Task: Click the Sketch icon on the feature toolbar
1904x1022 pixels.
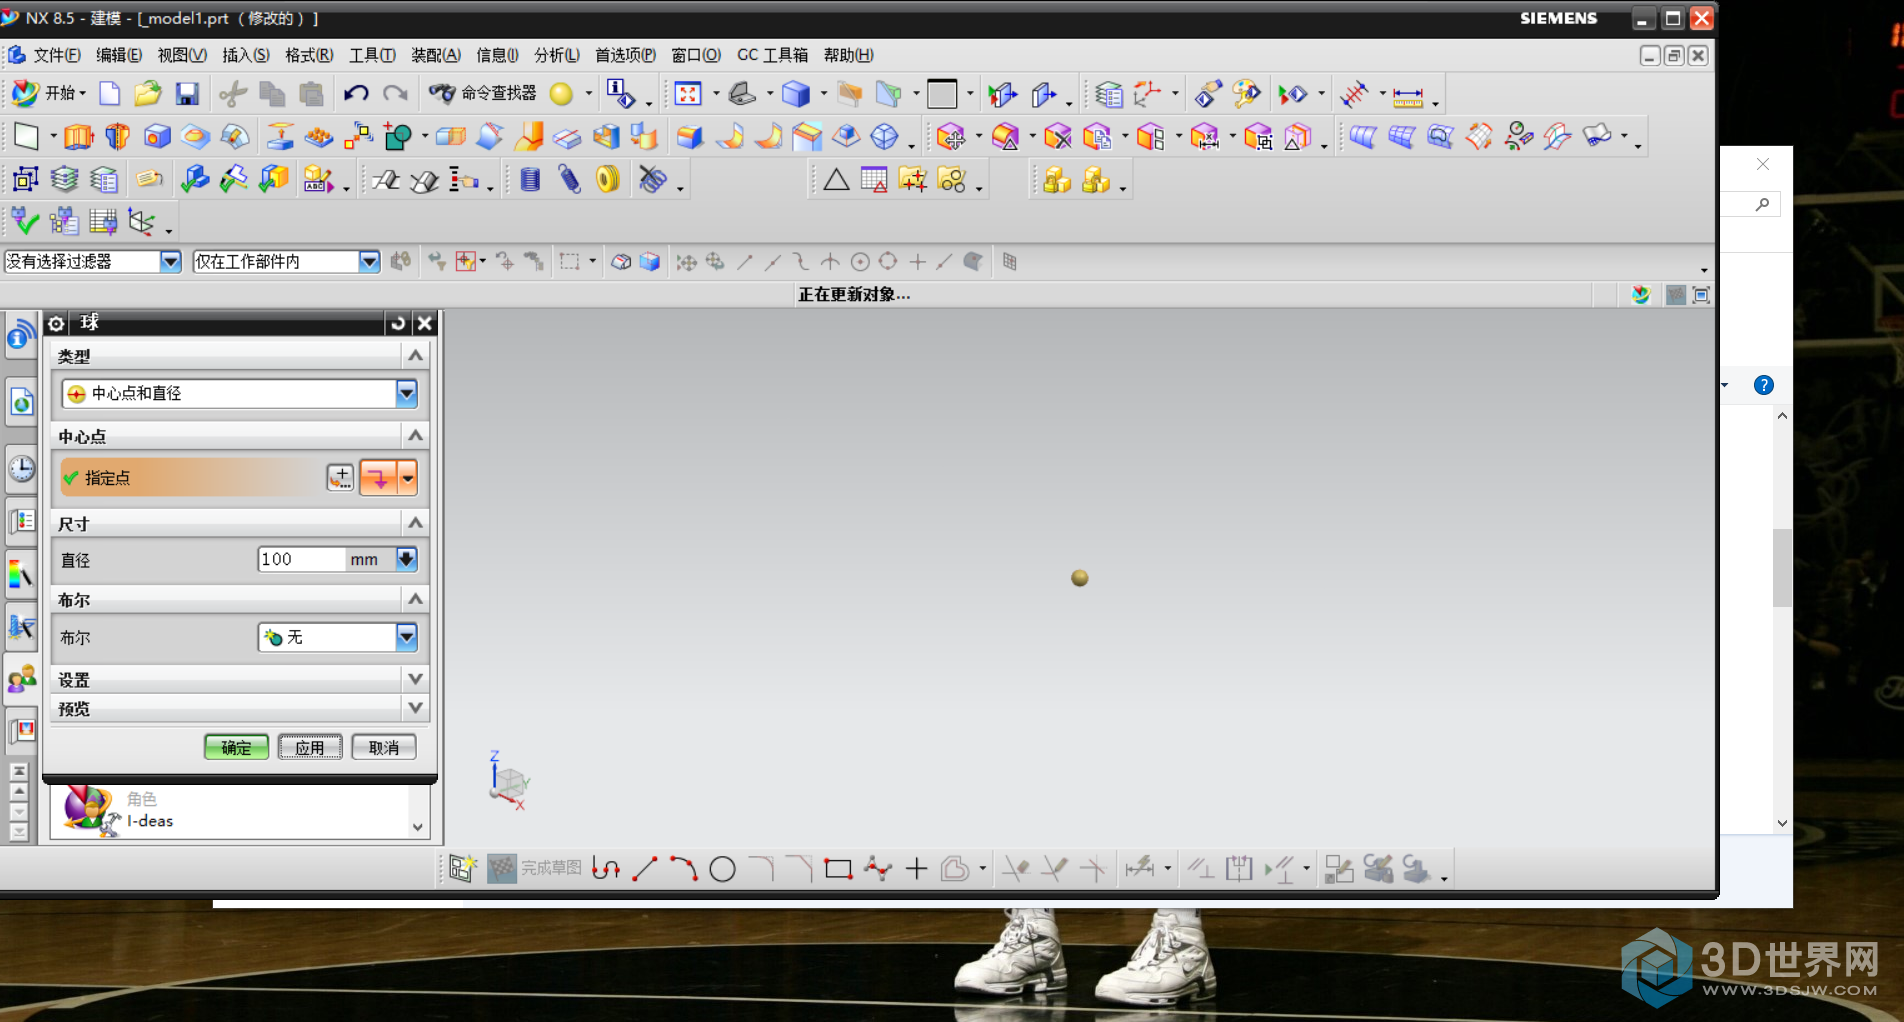Action: (26, 136)
